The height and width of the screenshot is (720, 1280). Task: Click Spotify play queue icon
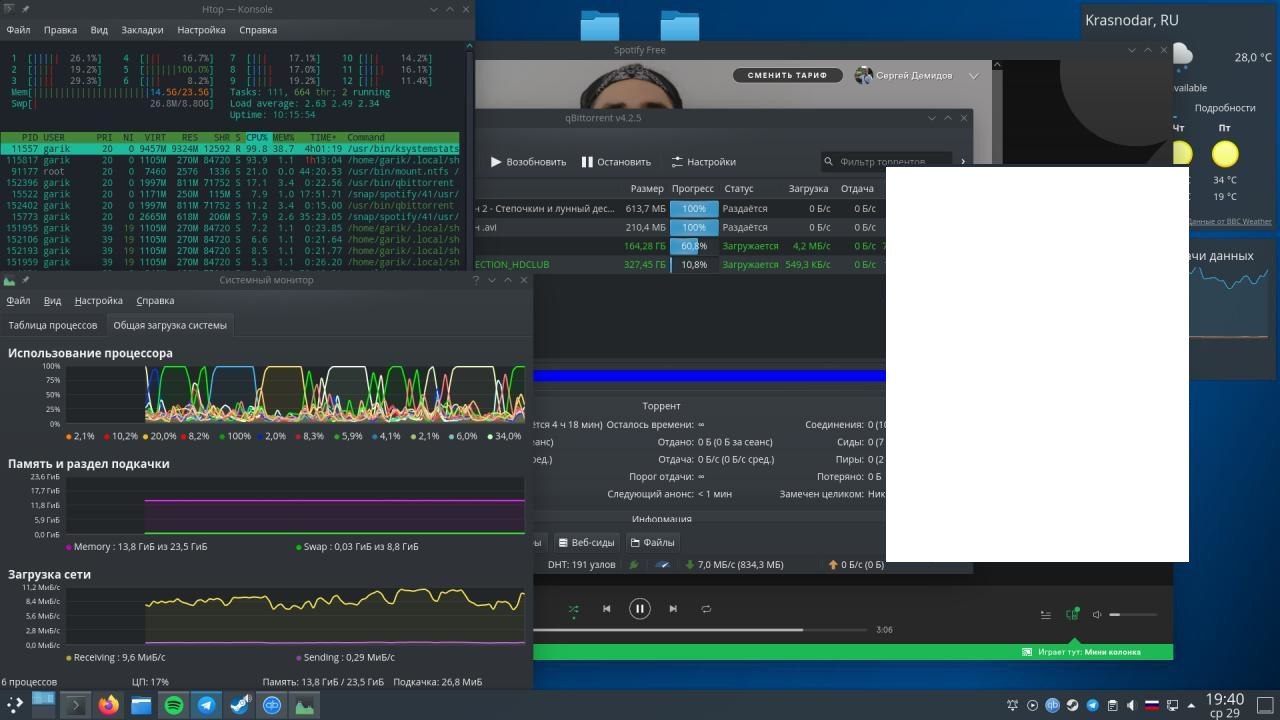pyautogui.click(x=1045, y=615)
